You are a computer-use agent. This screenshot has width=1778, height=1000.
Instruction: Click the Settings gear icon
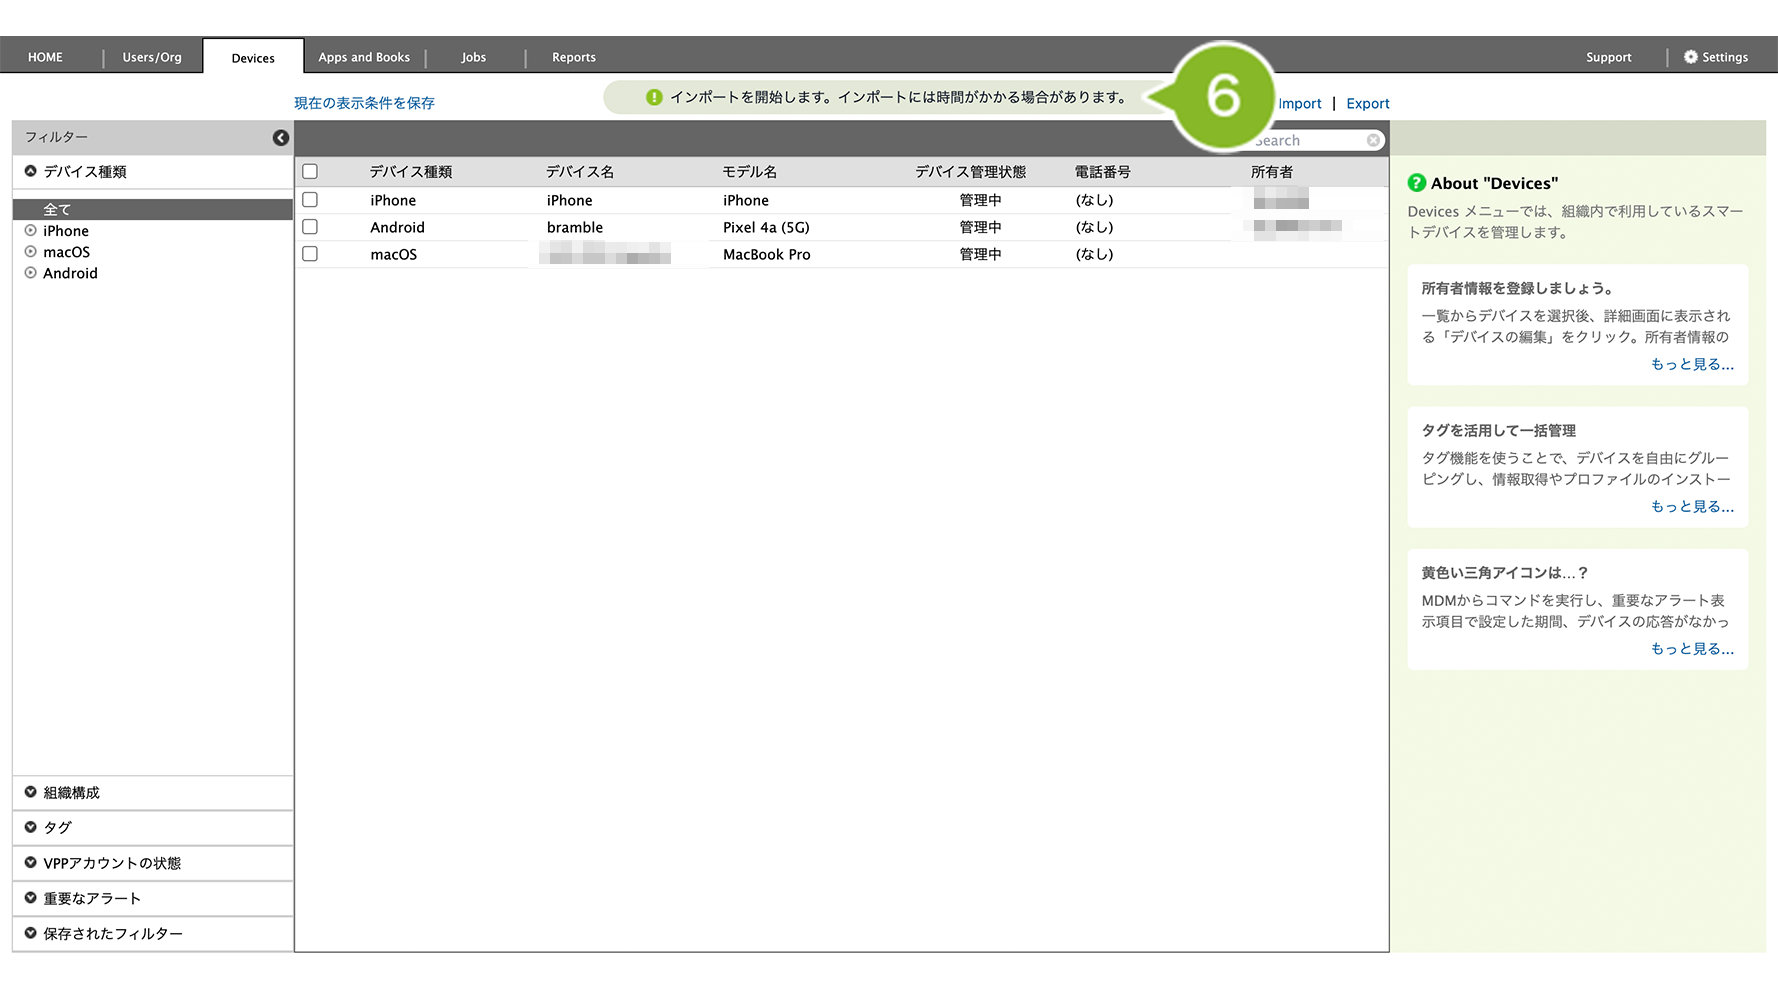point(1690,57)
